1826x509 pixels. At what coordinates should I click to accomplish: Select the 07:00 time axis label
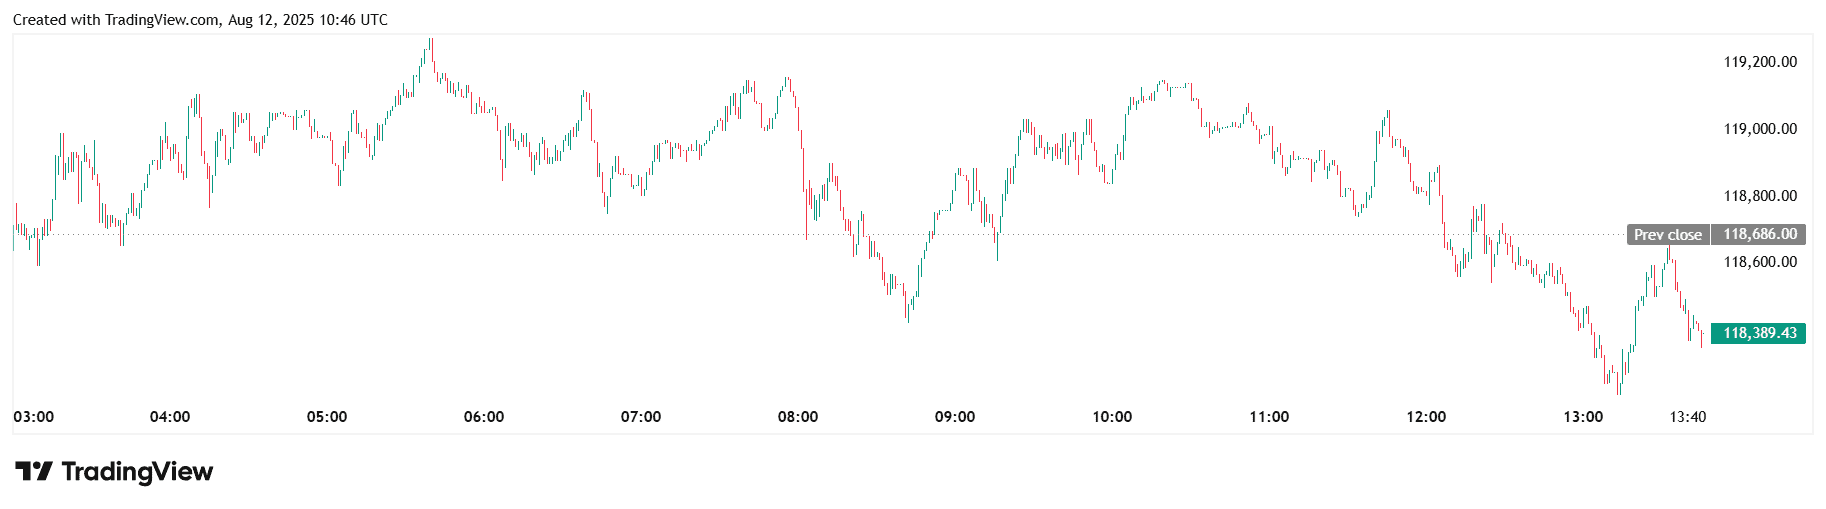coord(641,417)
